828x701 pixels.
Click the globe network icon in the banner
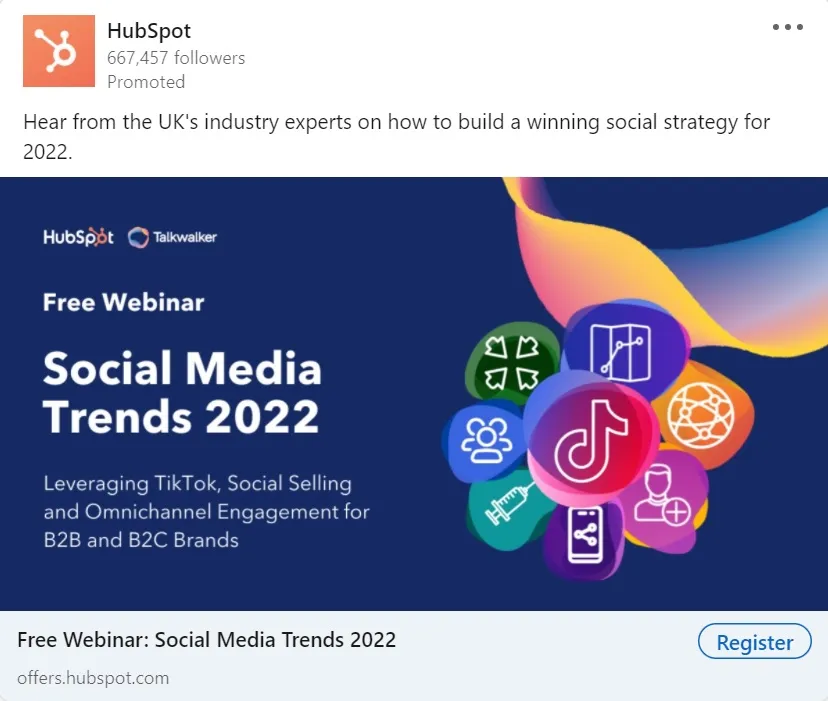[701, 416]
